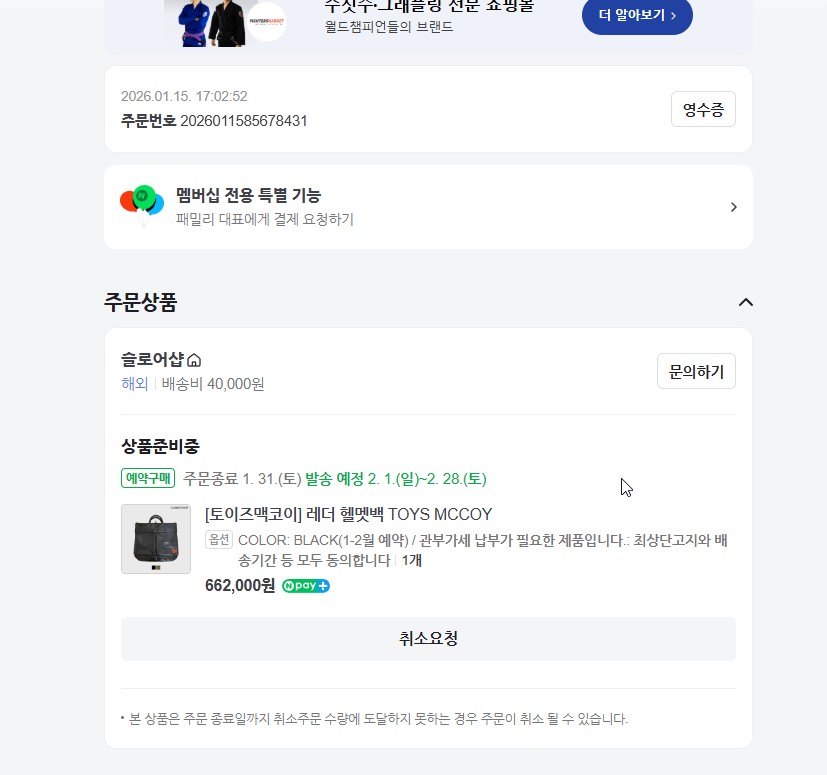Image resolution: width=827 pixels, height=775 pixels.
Task: Click the 예약구매 green badge
Action: tap(148, 478)
